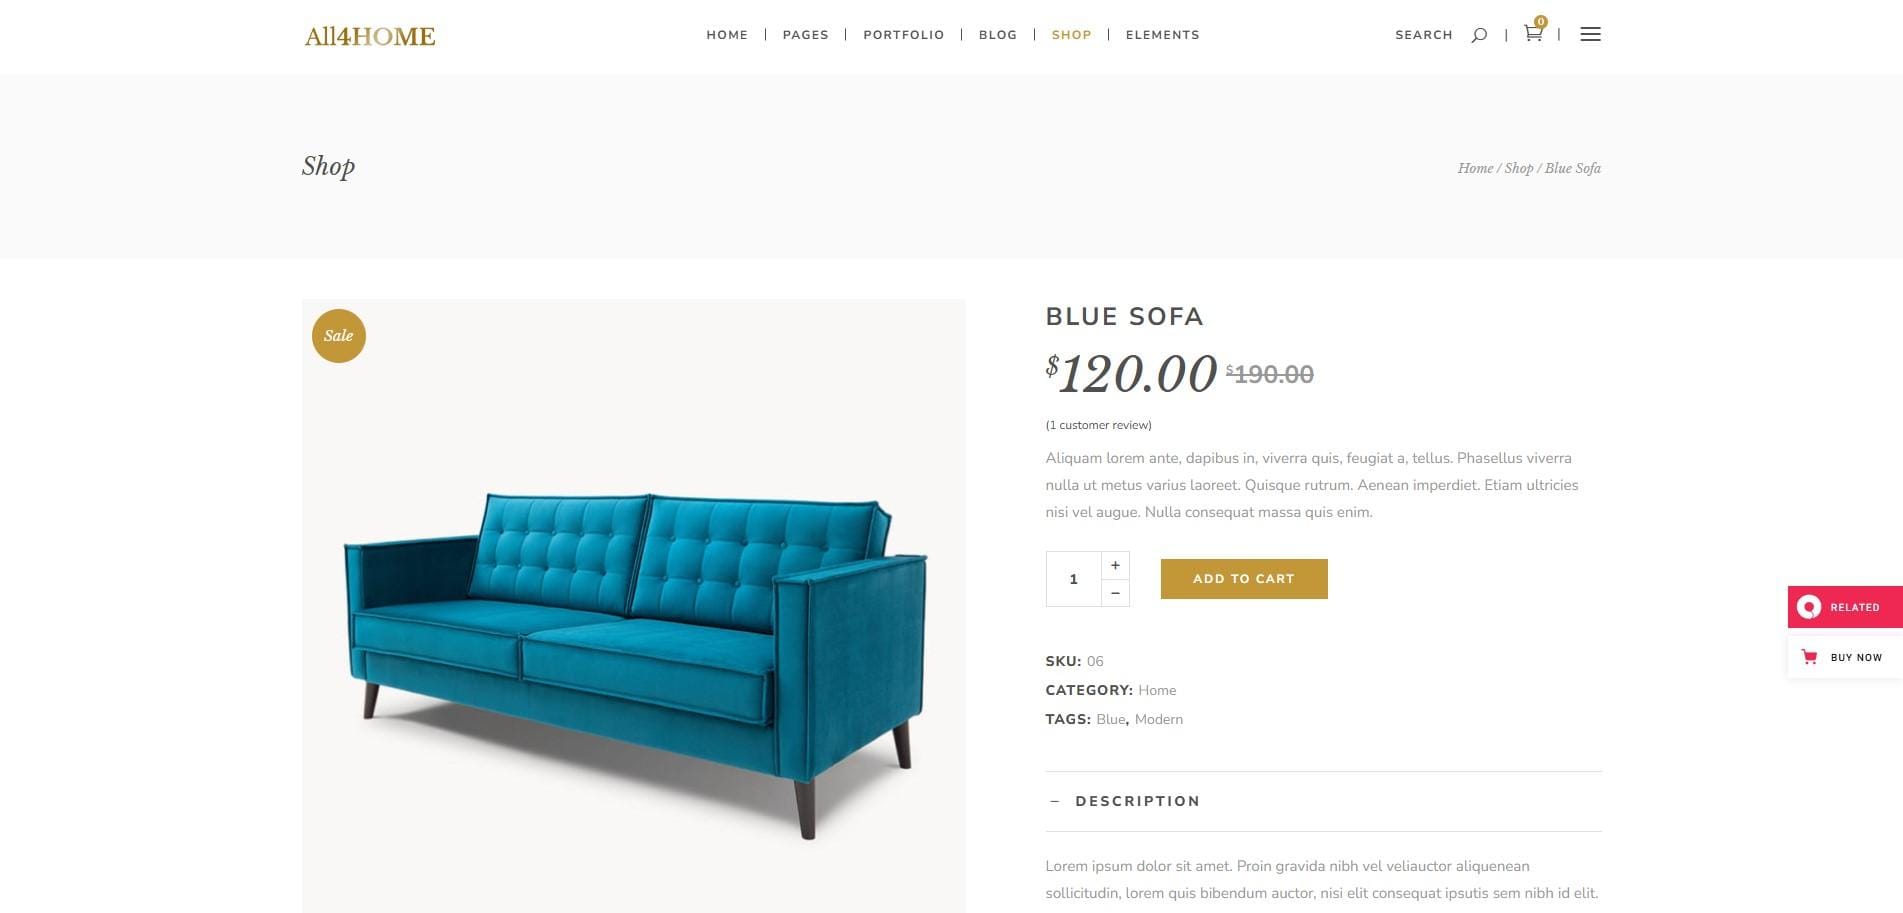Click the Buy Now cart icon
Screen dimensions: 1903x913
point(1809,657)
